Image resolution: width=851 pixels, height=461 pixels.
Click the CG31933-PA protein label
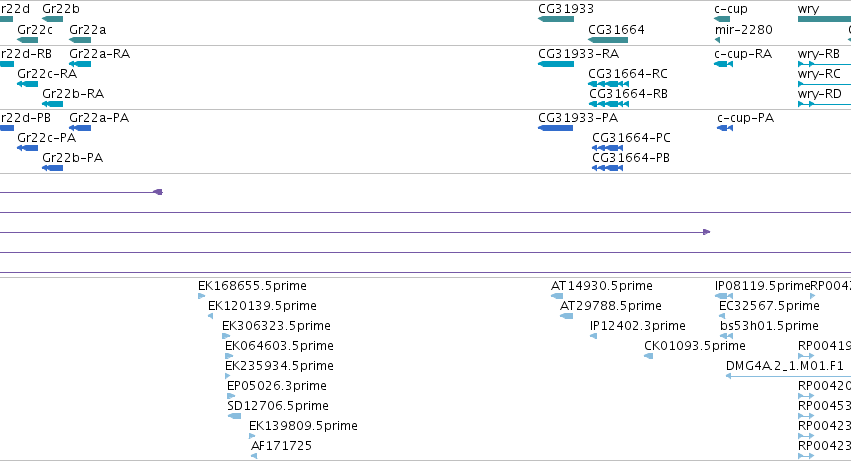click(x=577, y=118)
